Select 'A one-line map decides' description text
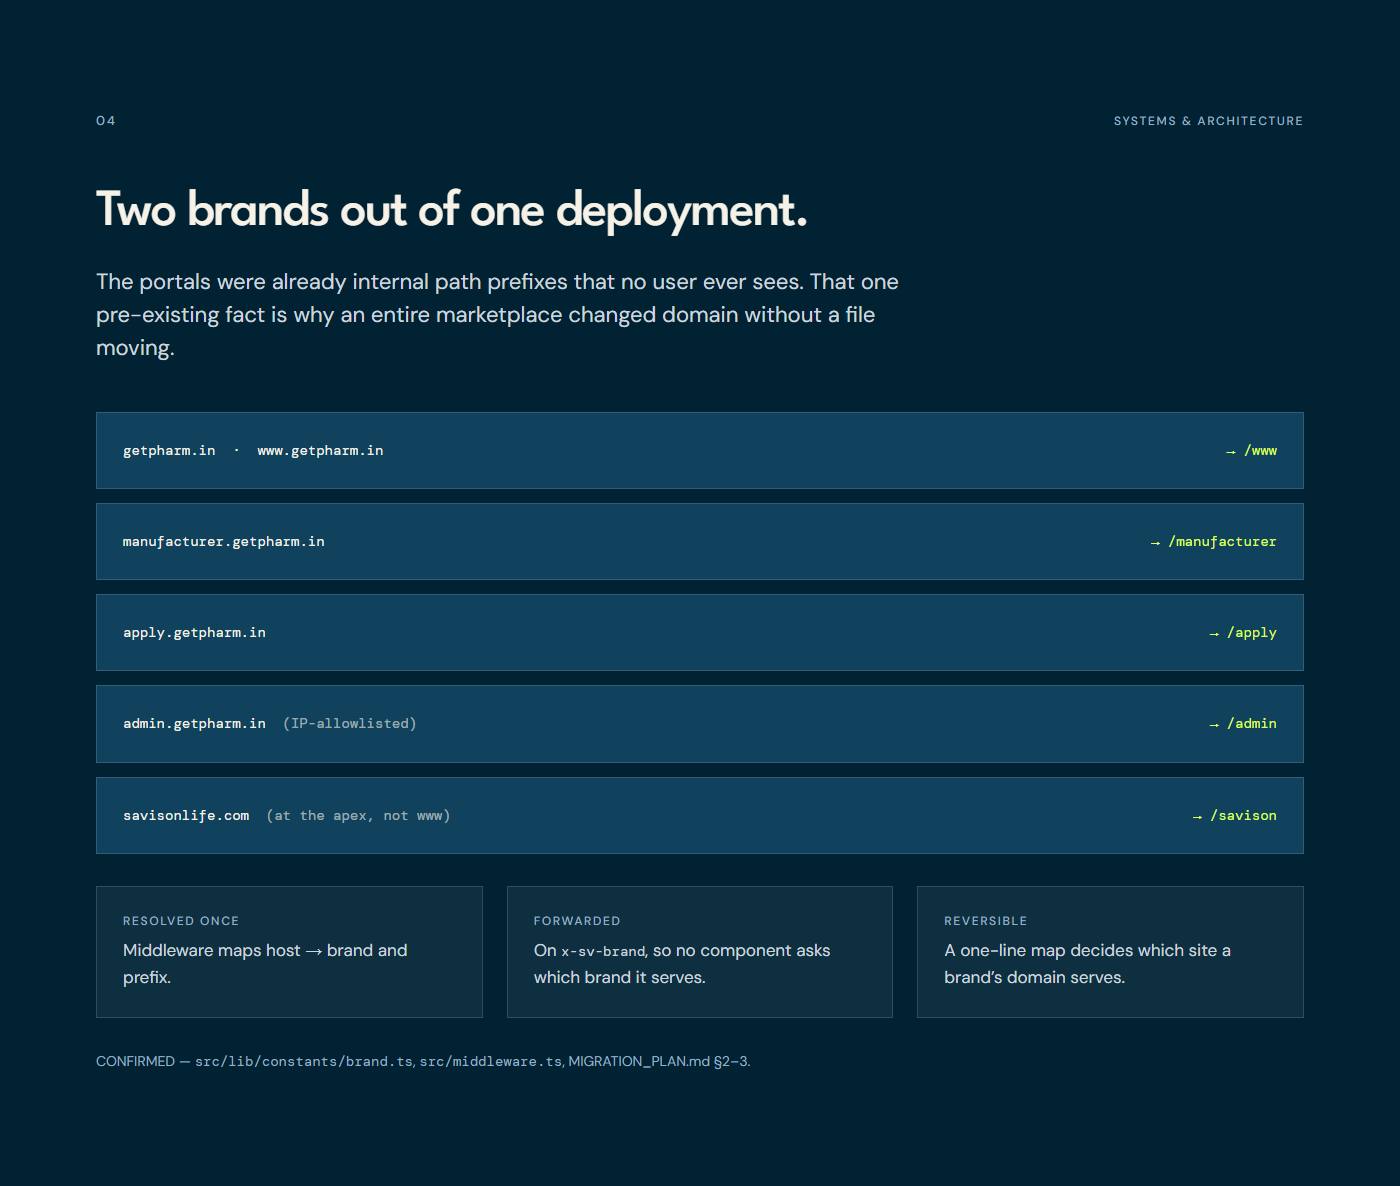Viewport: 1400px width, 1186px height. pos(1087,964)
